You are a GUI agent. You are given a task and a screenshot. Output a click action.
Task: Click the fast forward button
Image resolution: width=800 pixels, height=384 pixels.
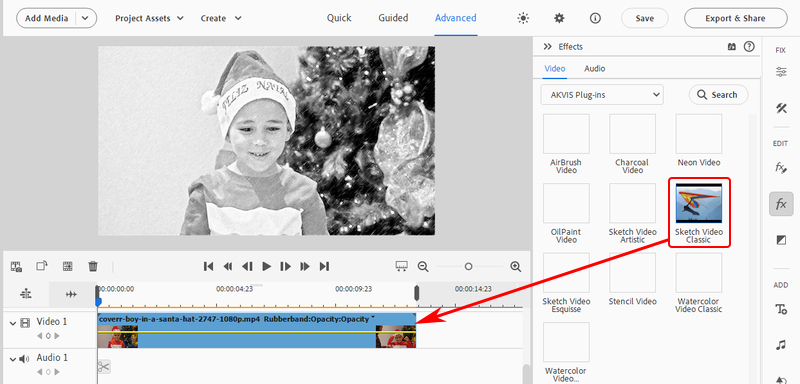click(305, 266)
